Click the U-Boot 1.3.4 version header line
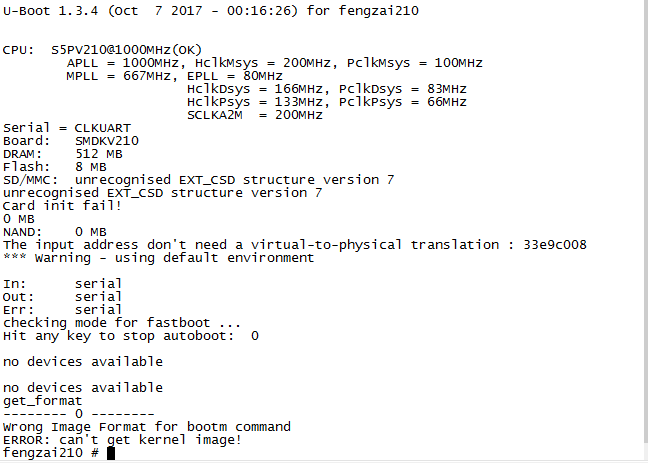This screenshot has width=648, height=463. tap(211, 11)
